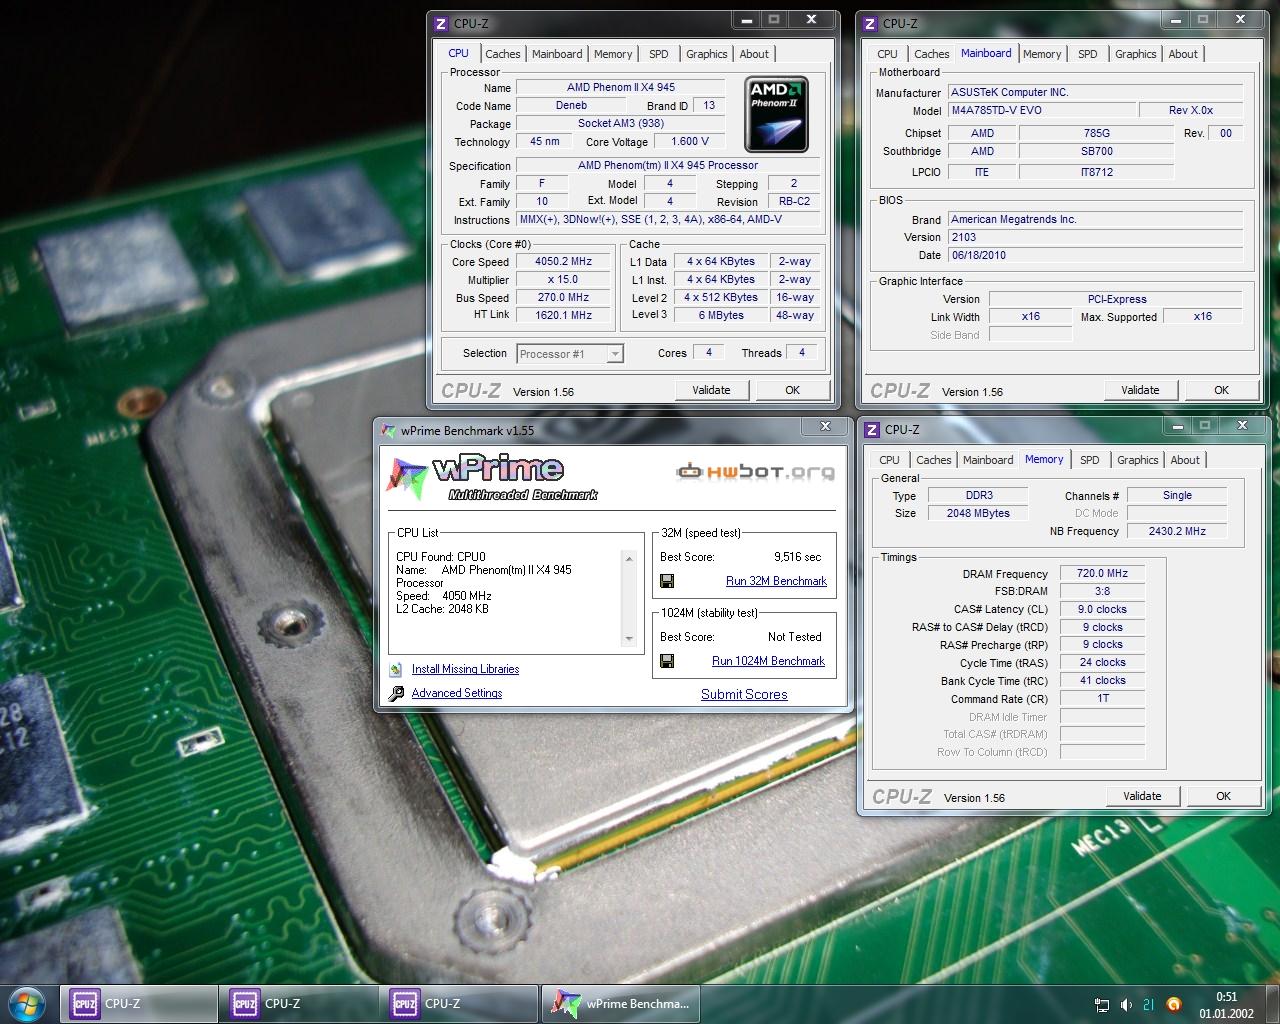Click OK in the Memory window
The height and width of the screenshot is (1024, 1280).
1223,796
